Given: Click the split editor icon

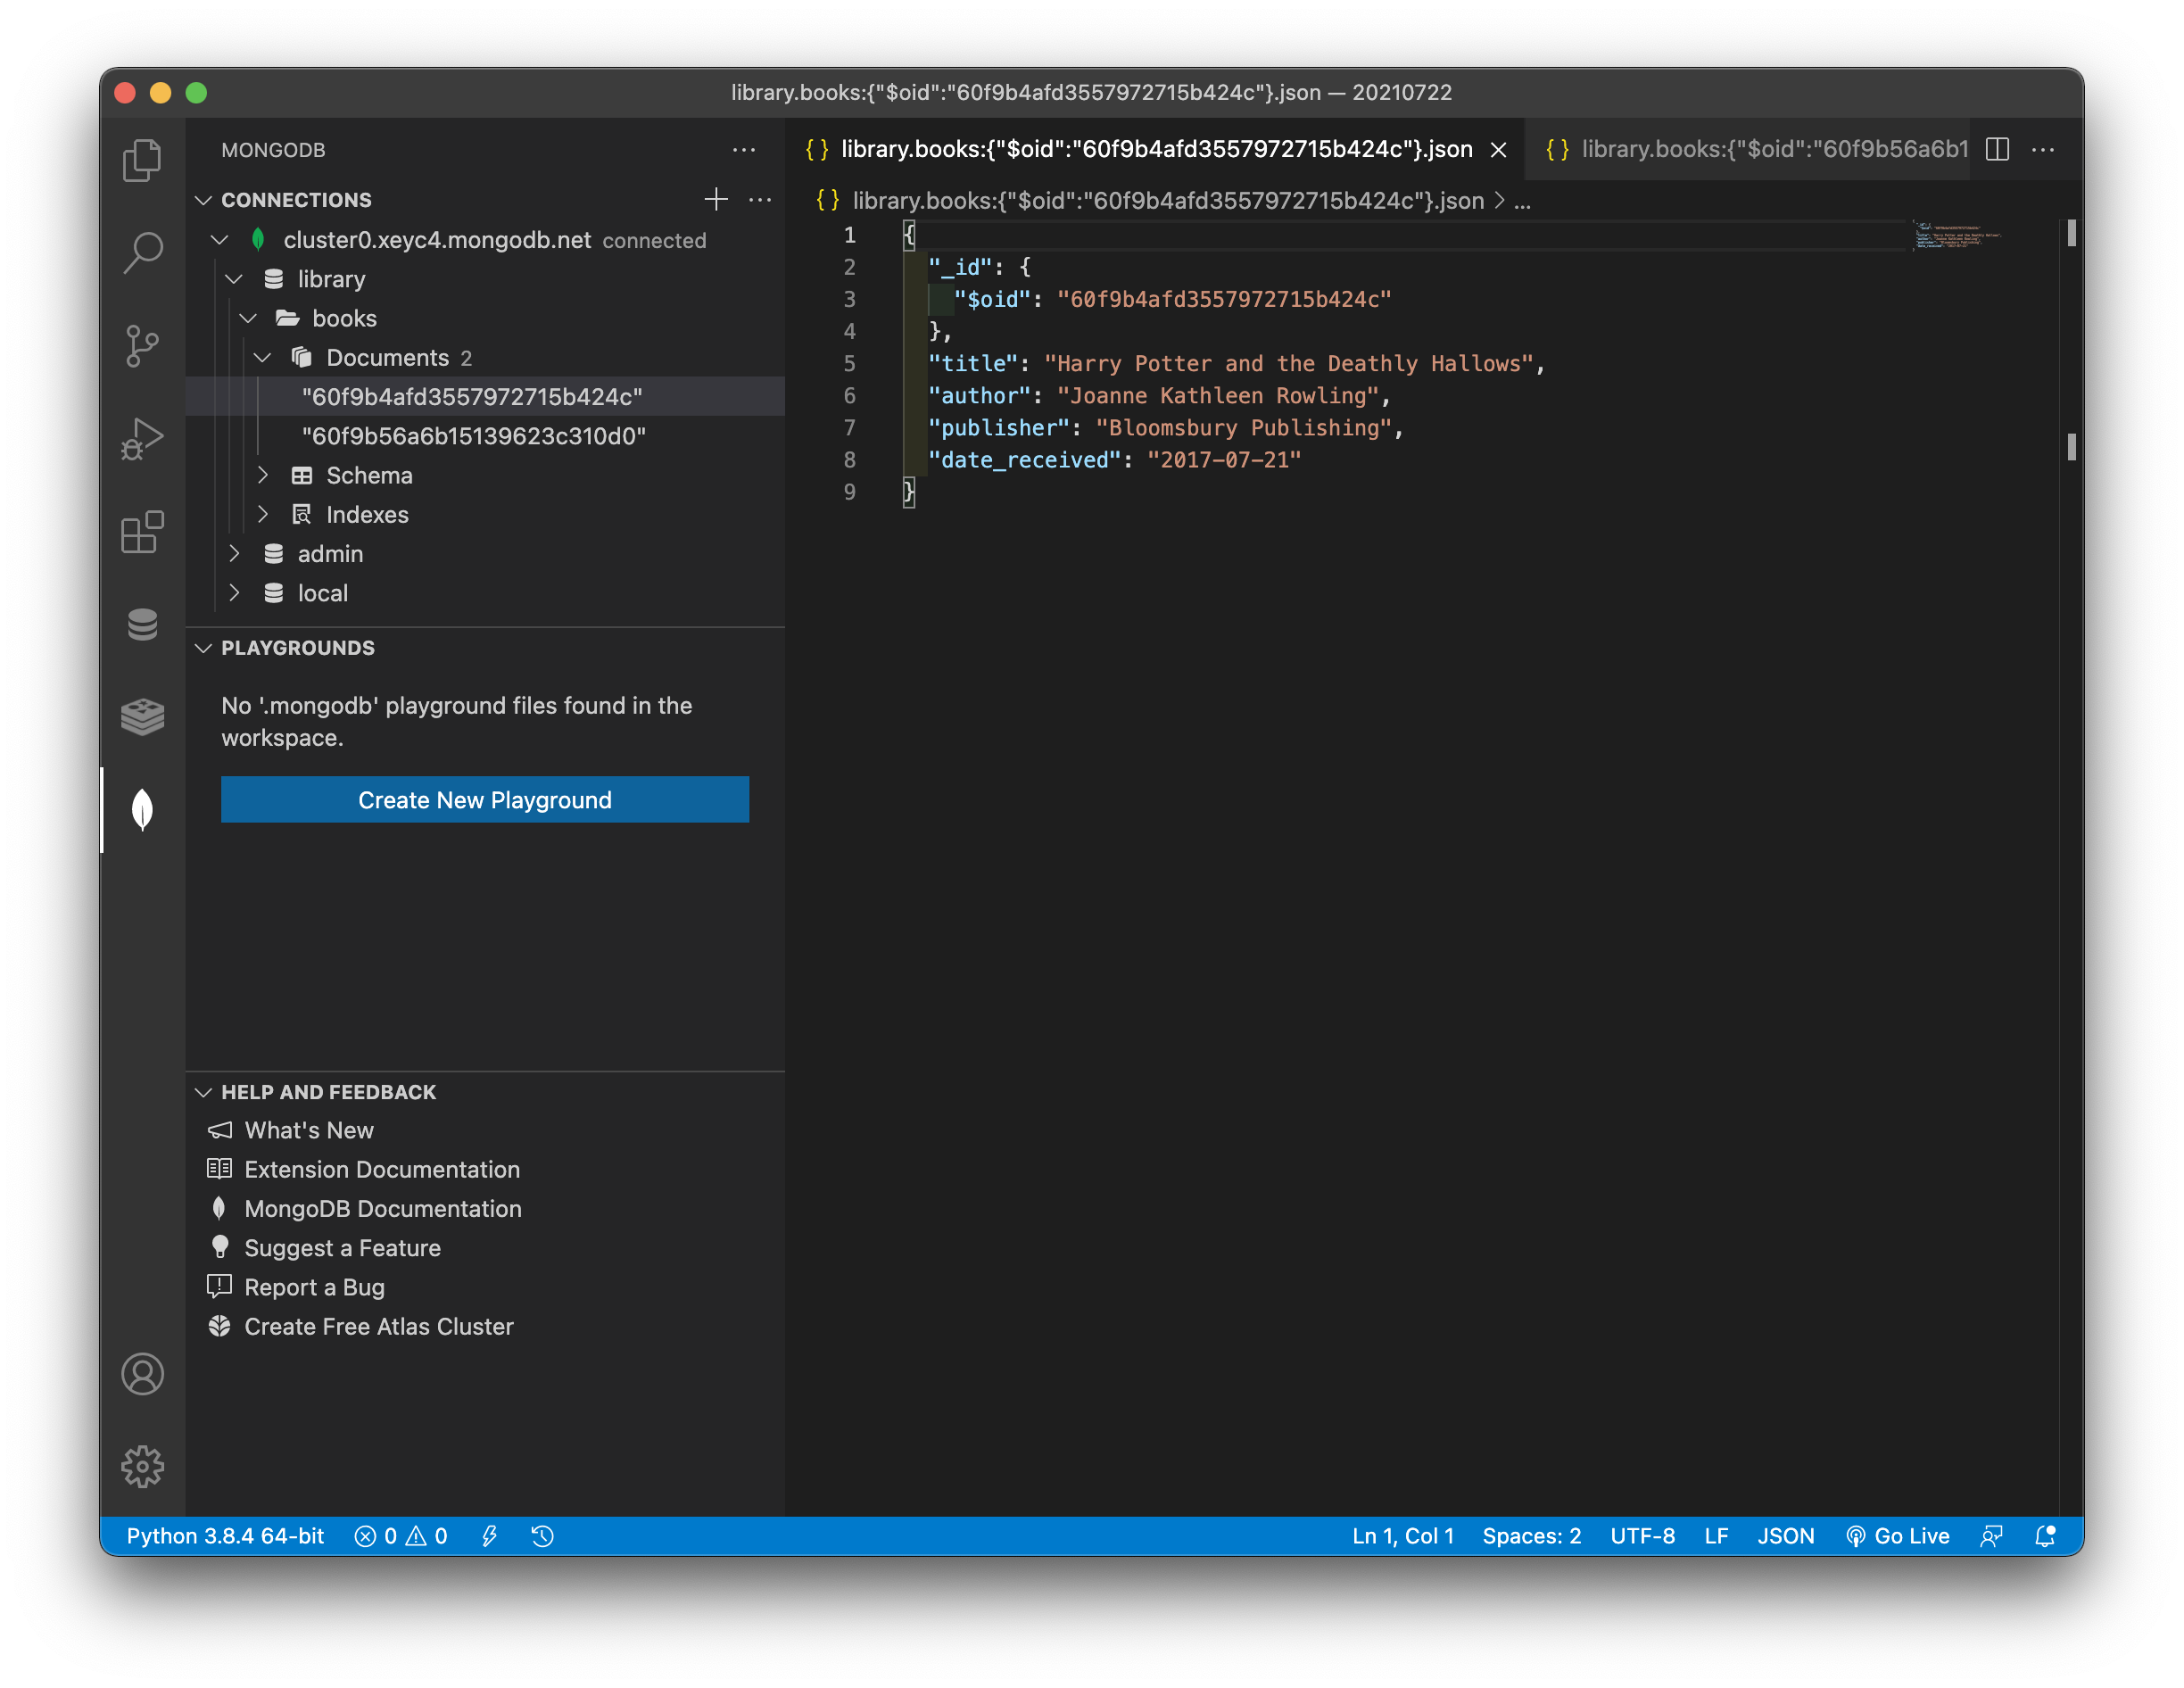Looking at the screenshot, I should pos(1997,150).
